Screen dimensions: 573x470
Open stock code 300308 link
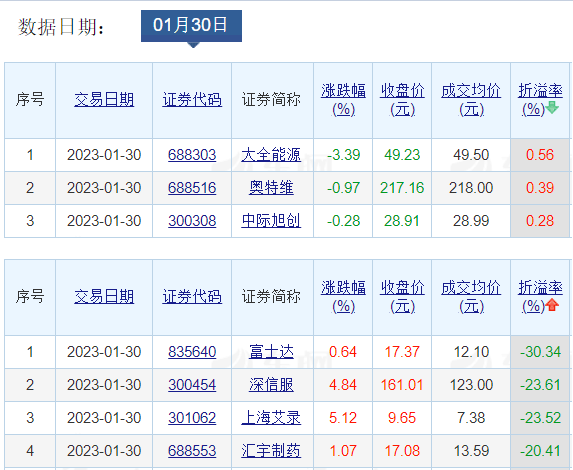point(192,221)
